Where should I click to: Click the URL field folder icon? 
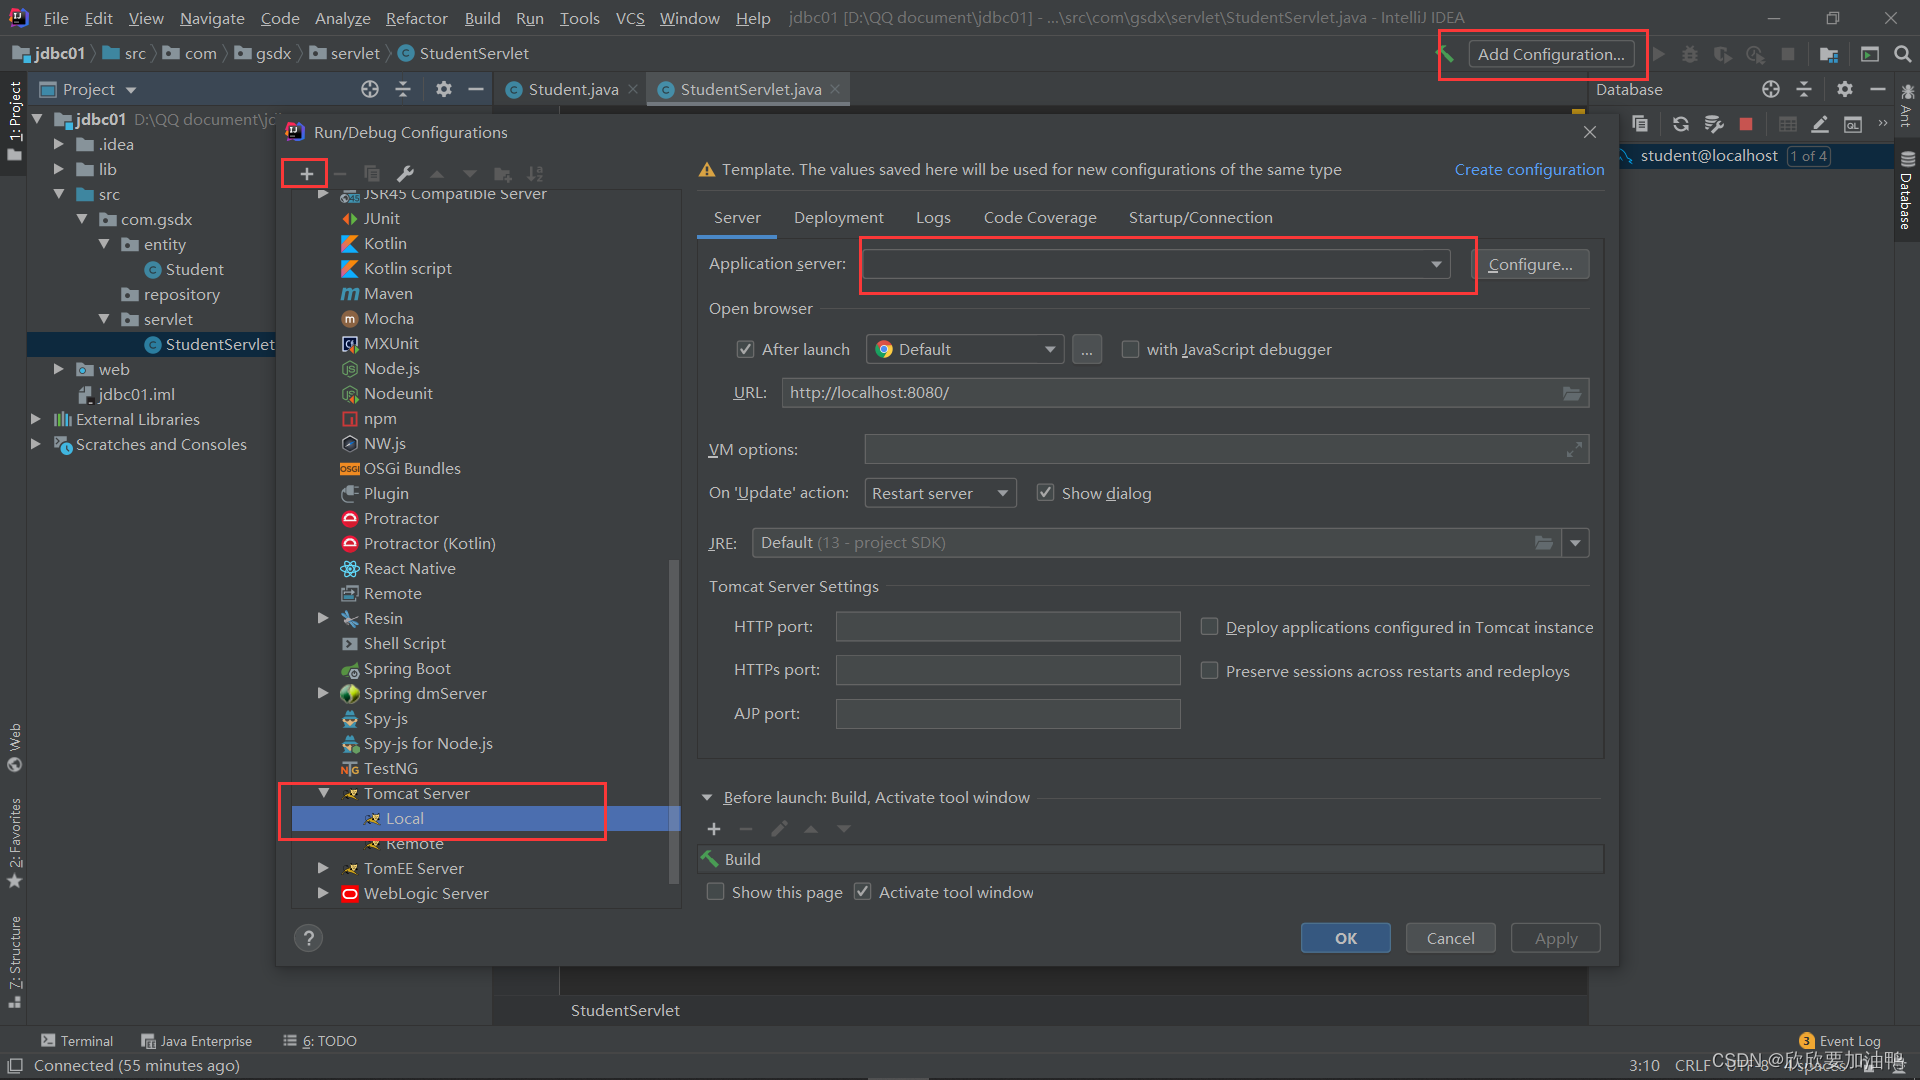(x=1572, y=393)
